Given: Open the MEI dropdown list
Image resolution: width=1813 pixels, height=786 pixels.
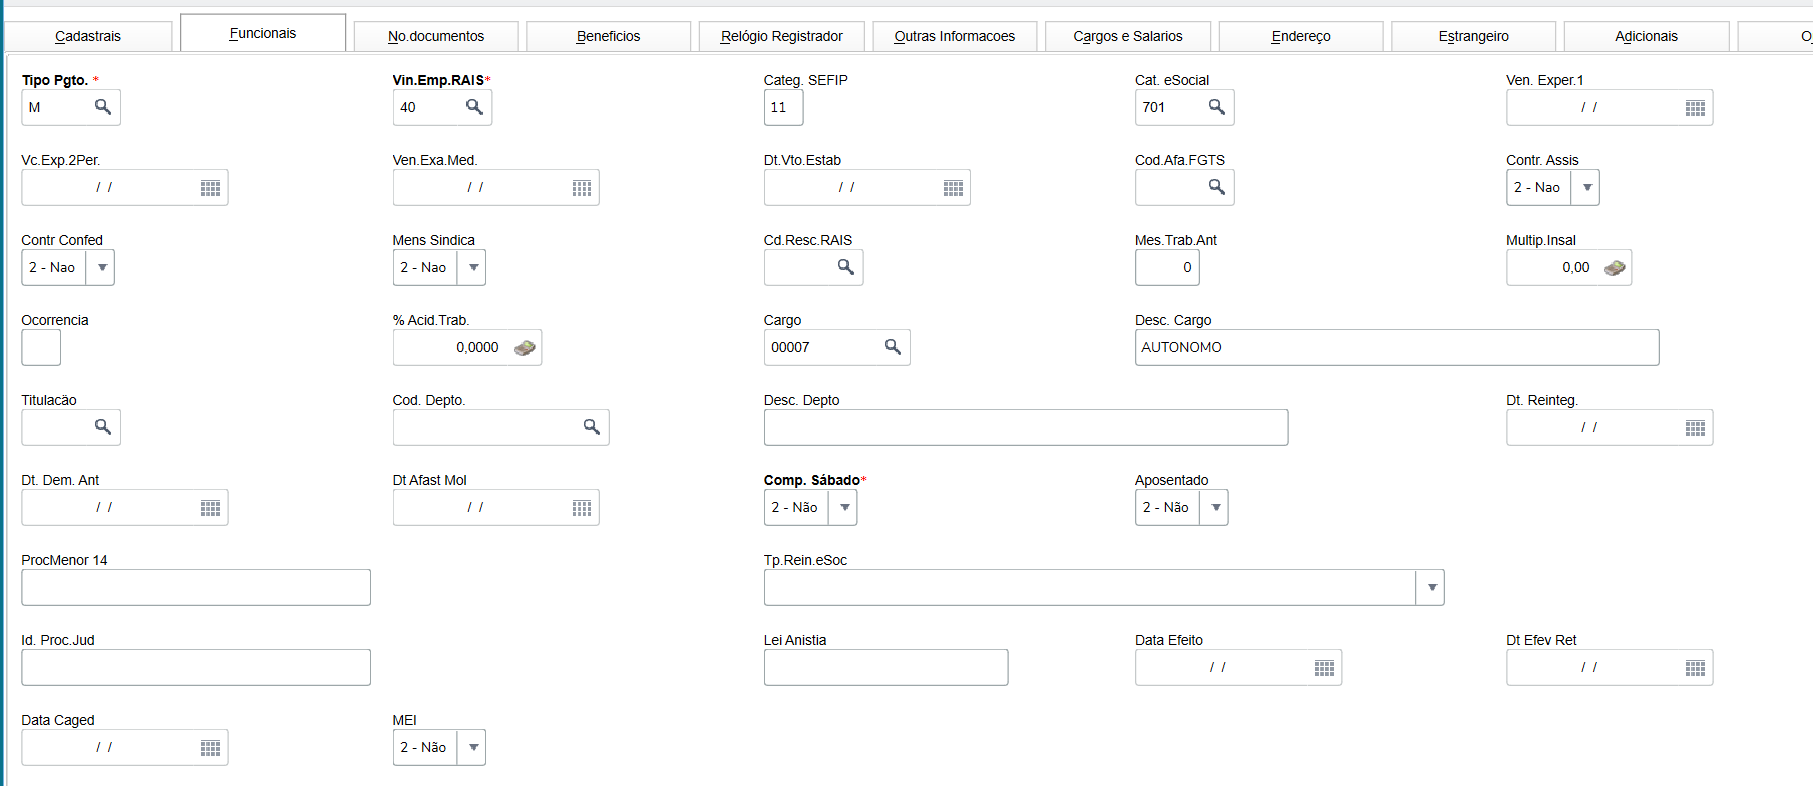Looking at the screenshot, I should tap(473, 747).
